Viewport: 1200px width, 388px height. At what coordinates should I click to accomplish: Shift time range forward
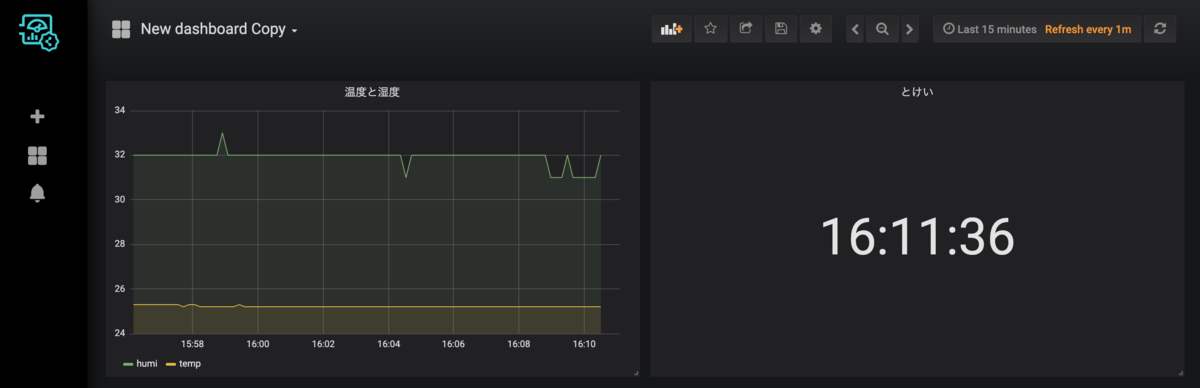coord(909,29)
